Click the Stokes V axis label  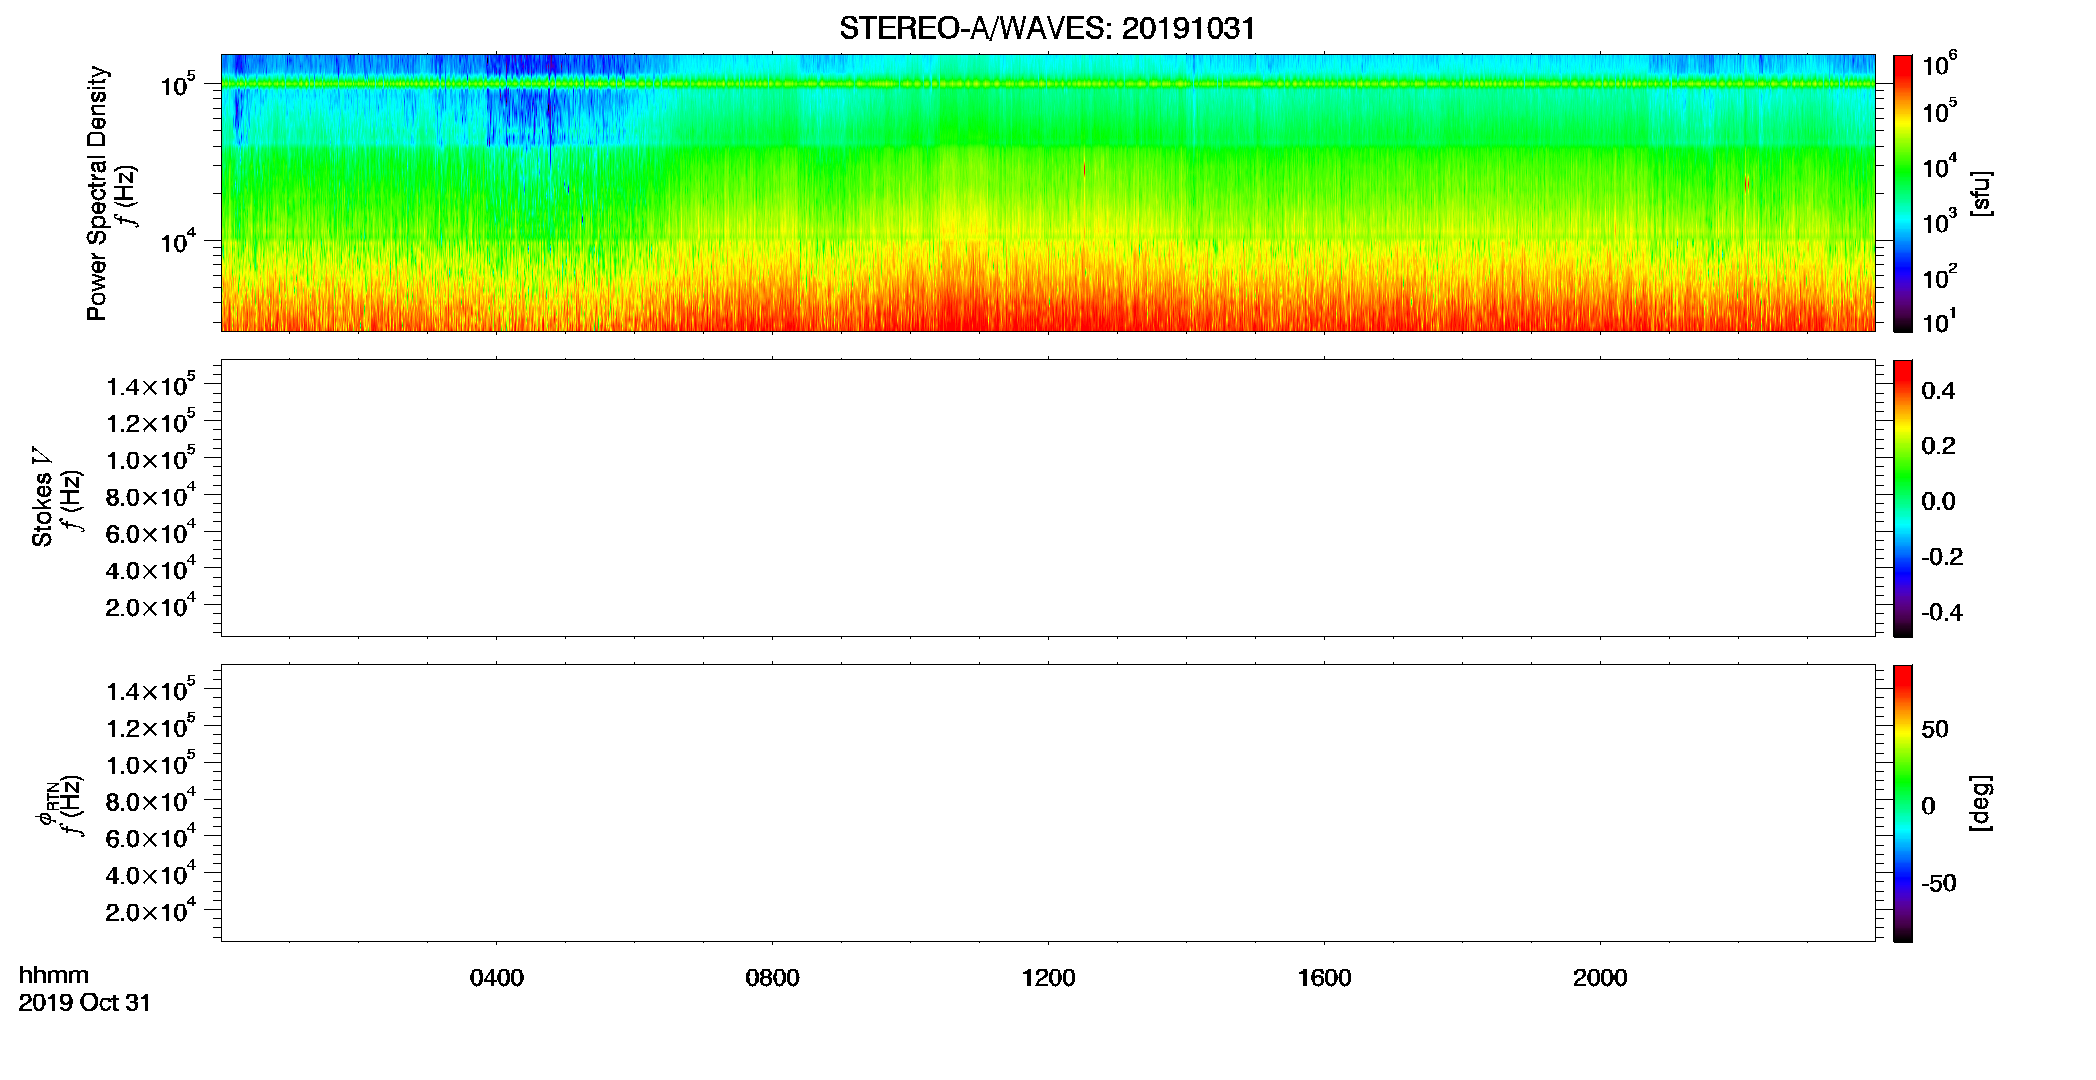[42, 497]
